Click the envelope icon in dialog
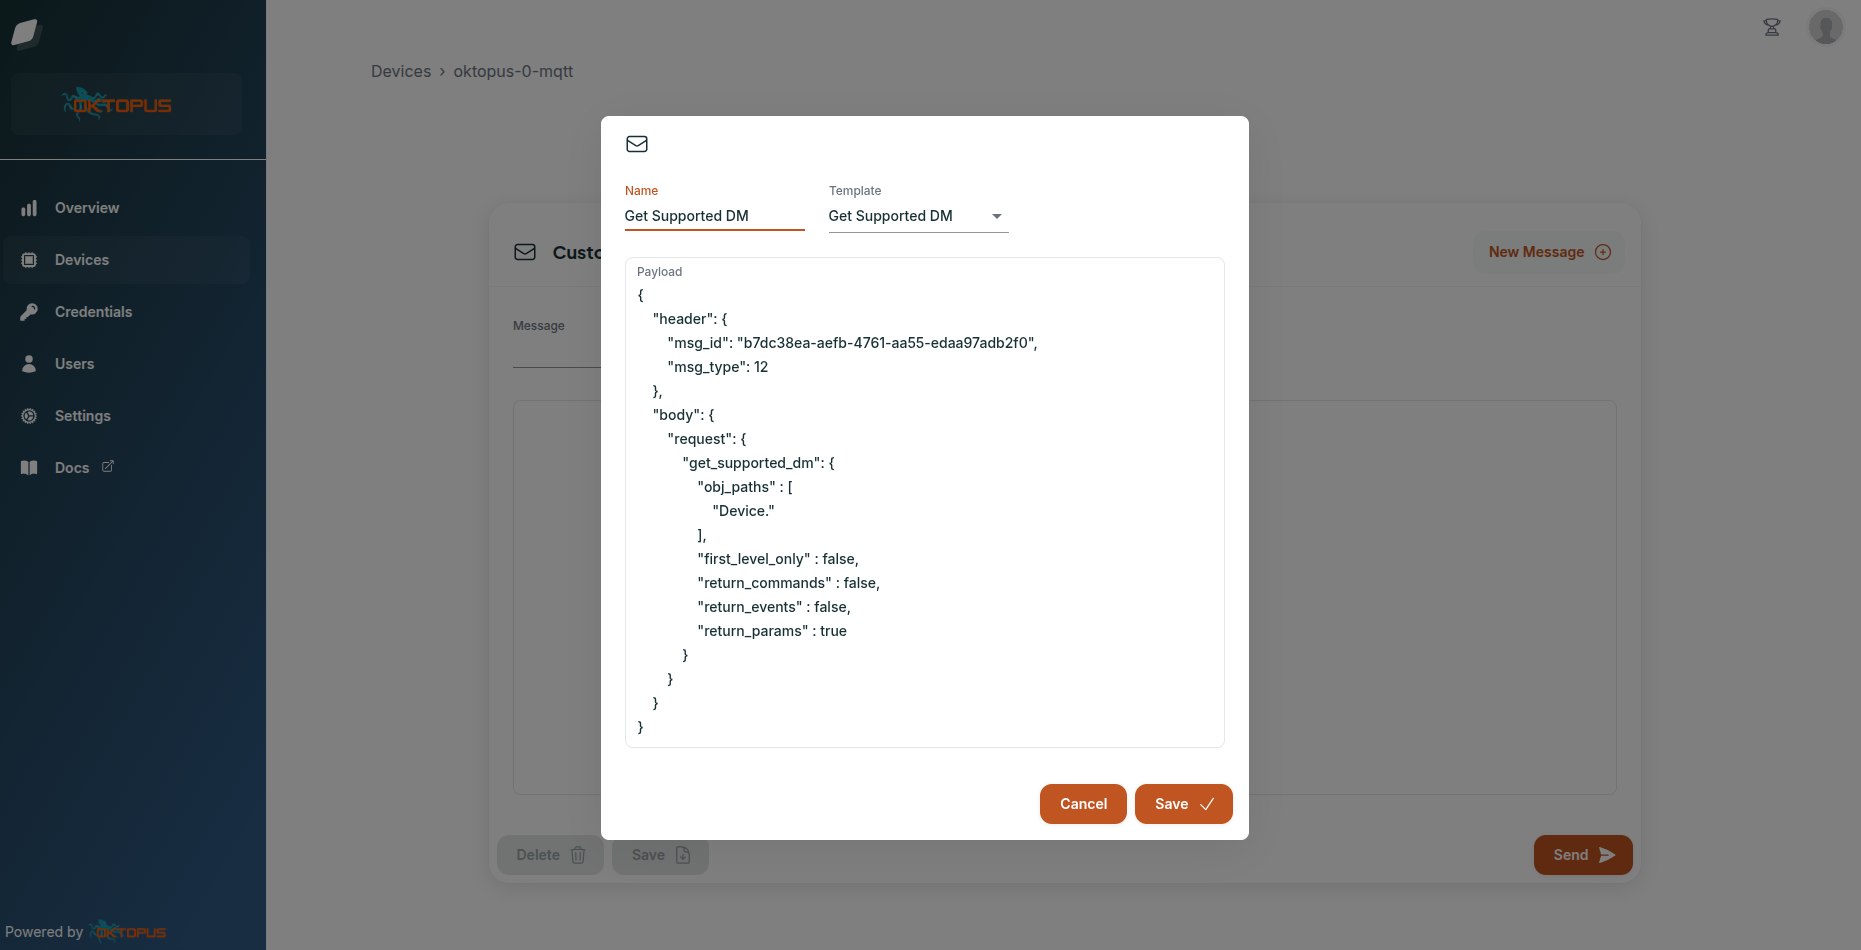Viewport: 1861px width, 950px height. (x=637, y=144)
